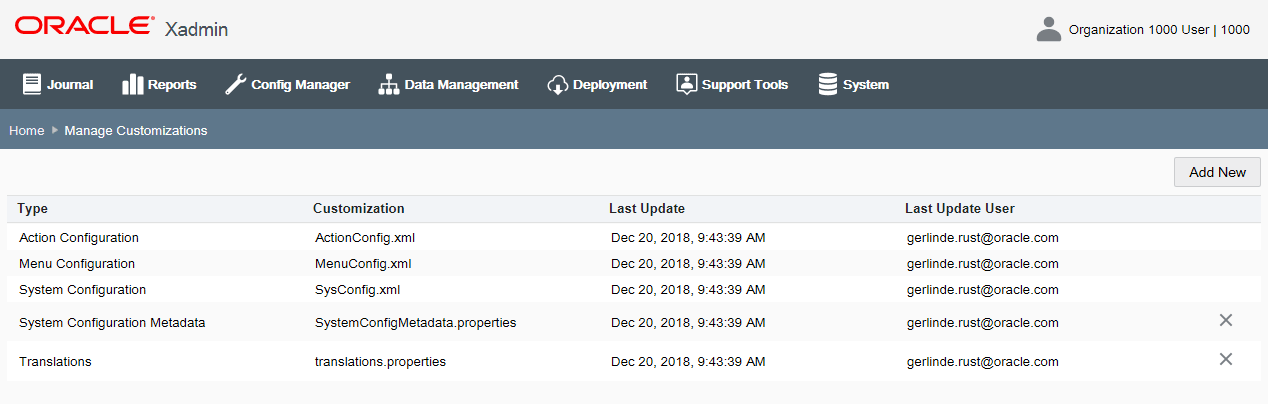Open the Data Management menu
The width and height of the screenshot is (1268, 404).
coord(461,85)
